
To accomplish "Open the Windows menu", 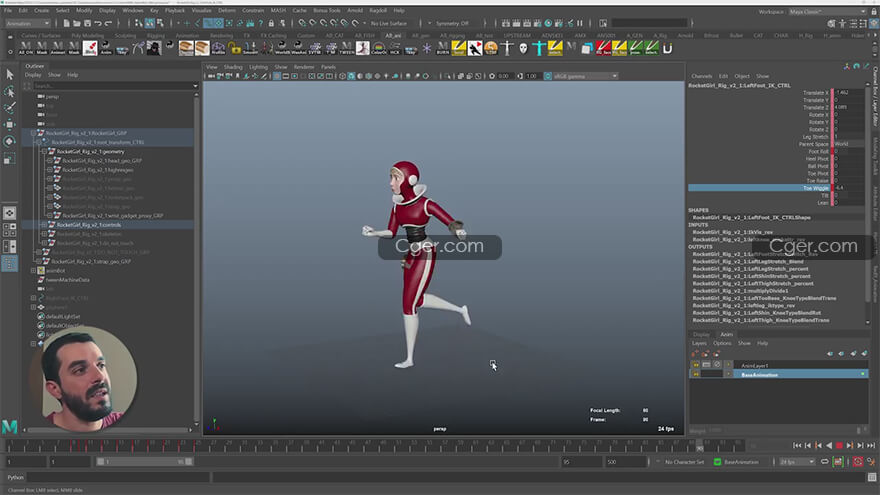I will pyautogui.click(x=133, y=11).
